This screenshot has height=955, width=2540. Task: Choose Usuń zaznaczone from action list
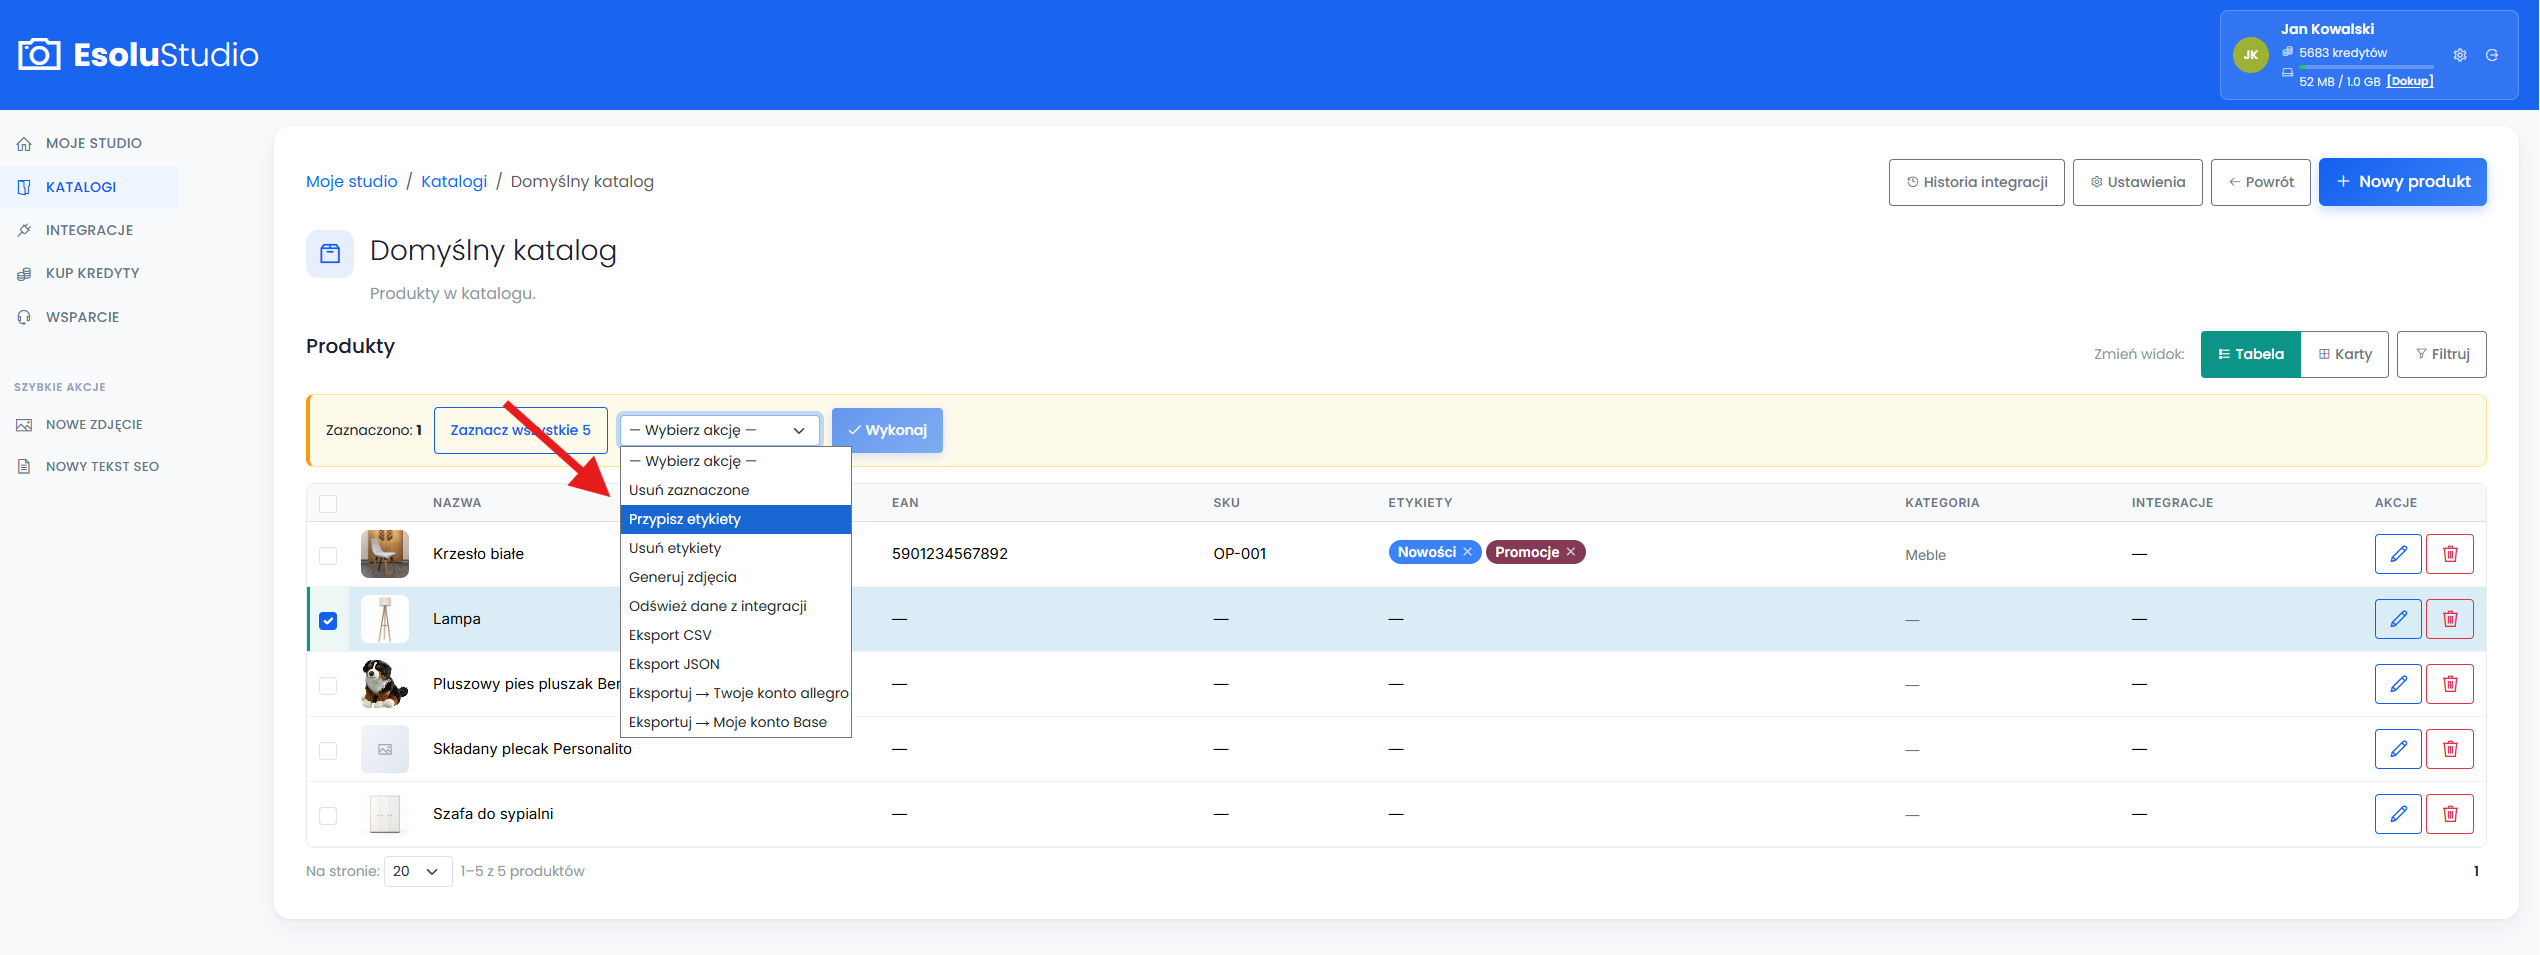tap(735, 490)
